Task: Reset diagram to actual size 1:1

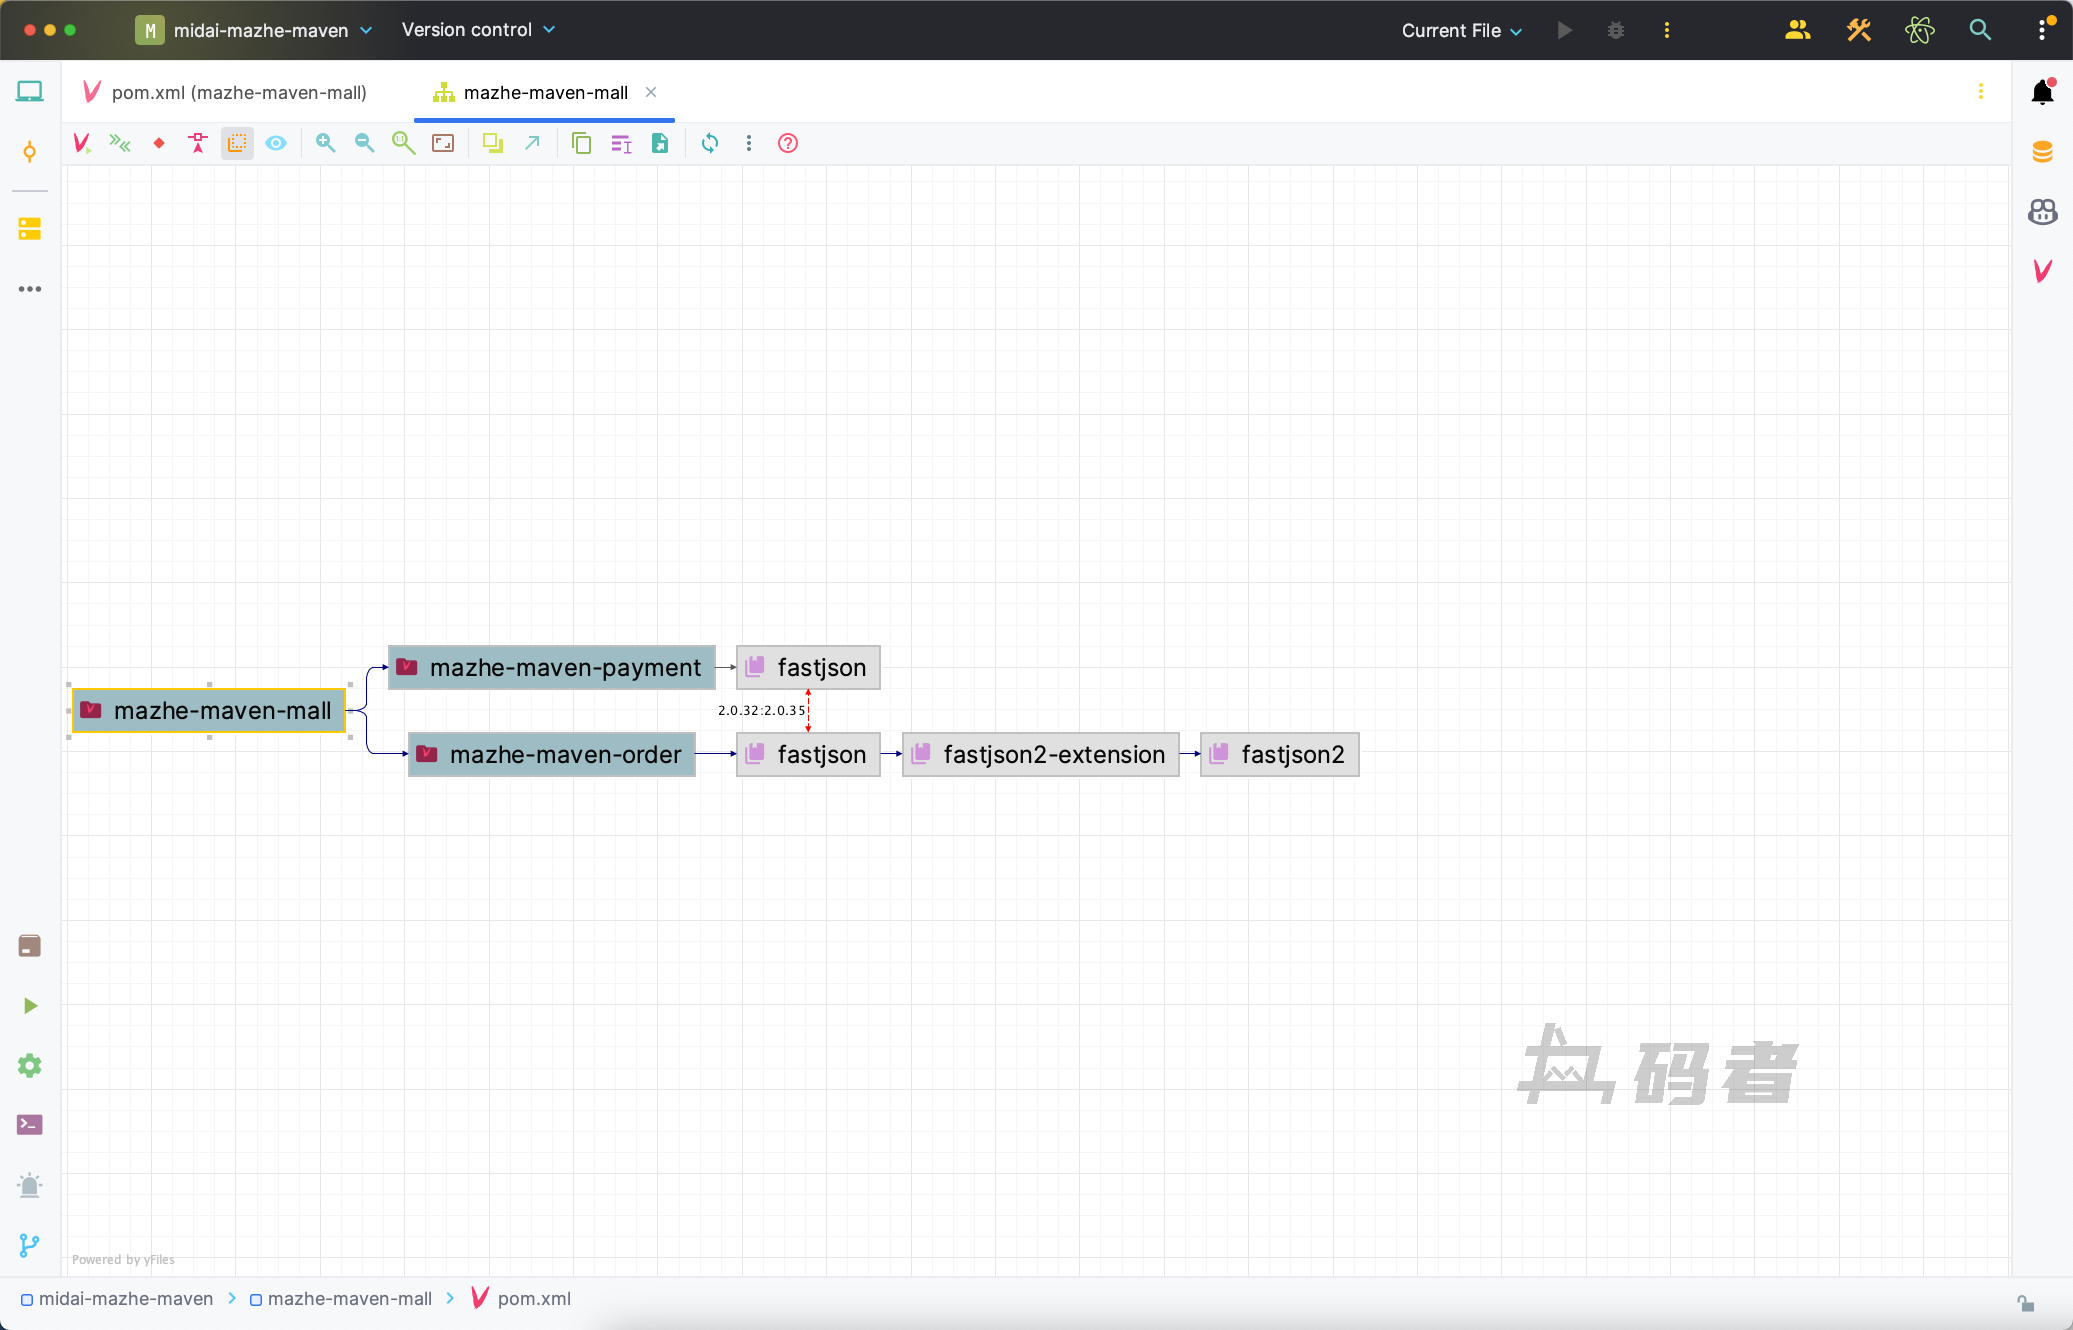Action: [403, 143]
